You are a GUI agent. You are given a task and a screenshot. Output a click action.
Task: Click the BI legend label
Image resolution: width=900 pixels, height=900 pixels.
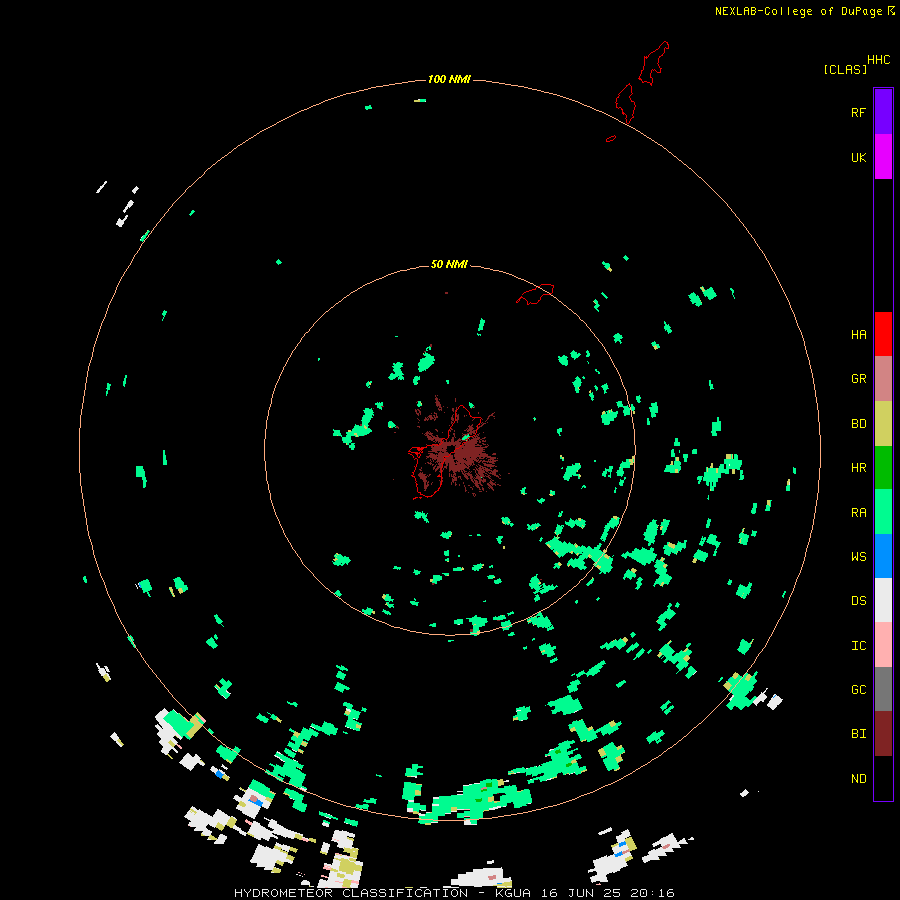point(858,734)
